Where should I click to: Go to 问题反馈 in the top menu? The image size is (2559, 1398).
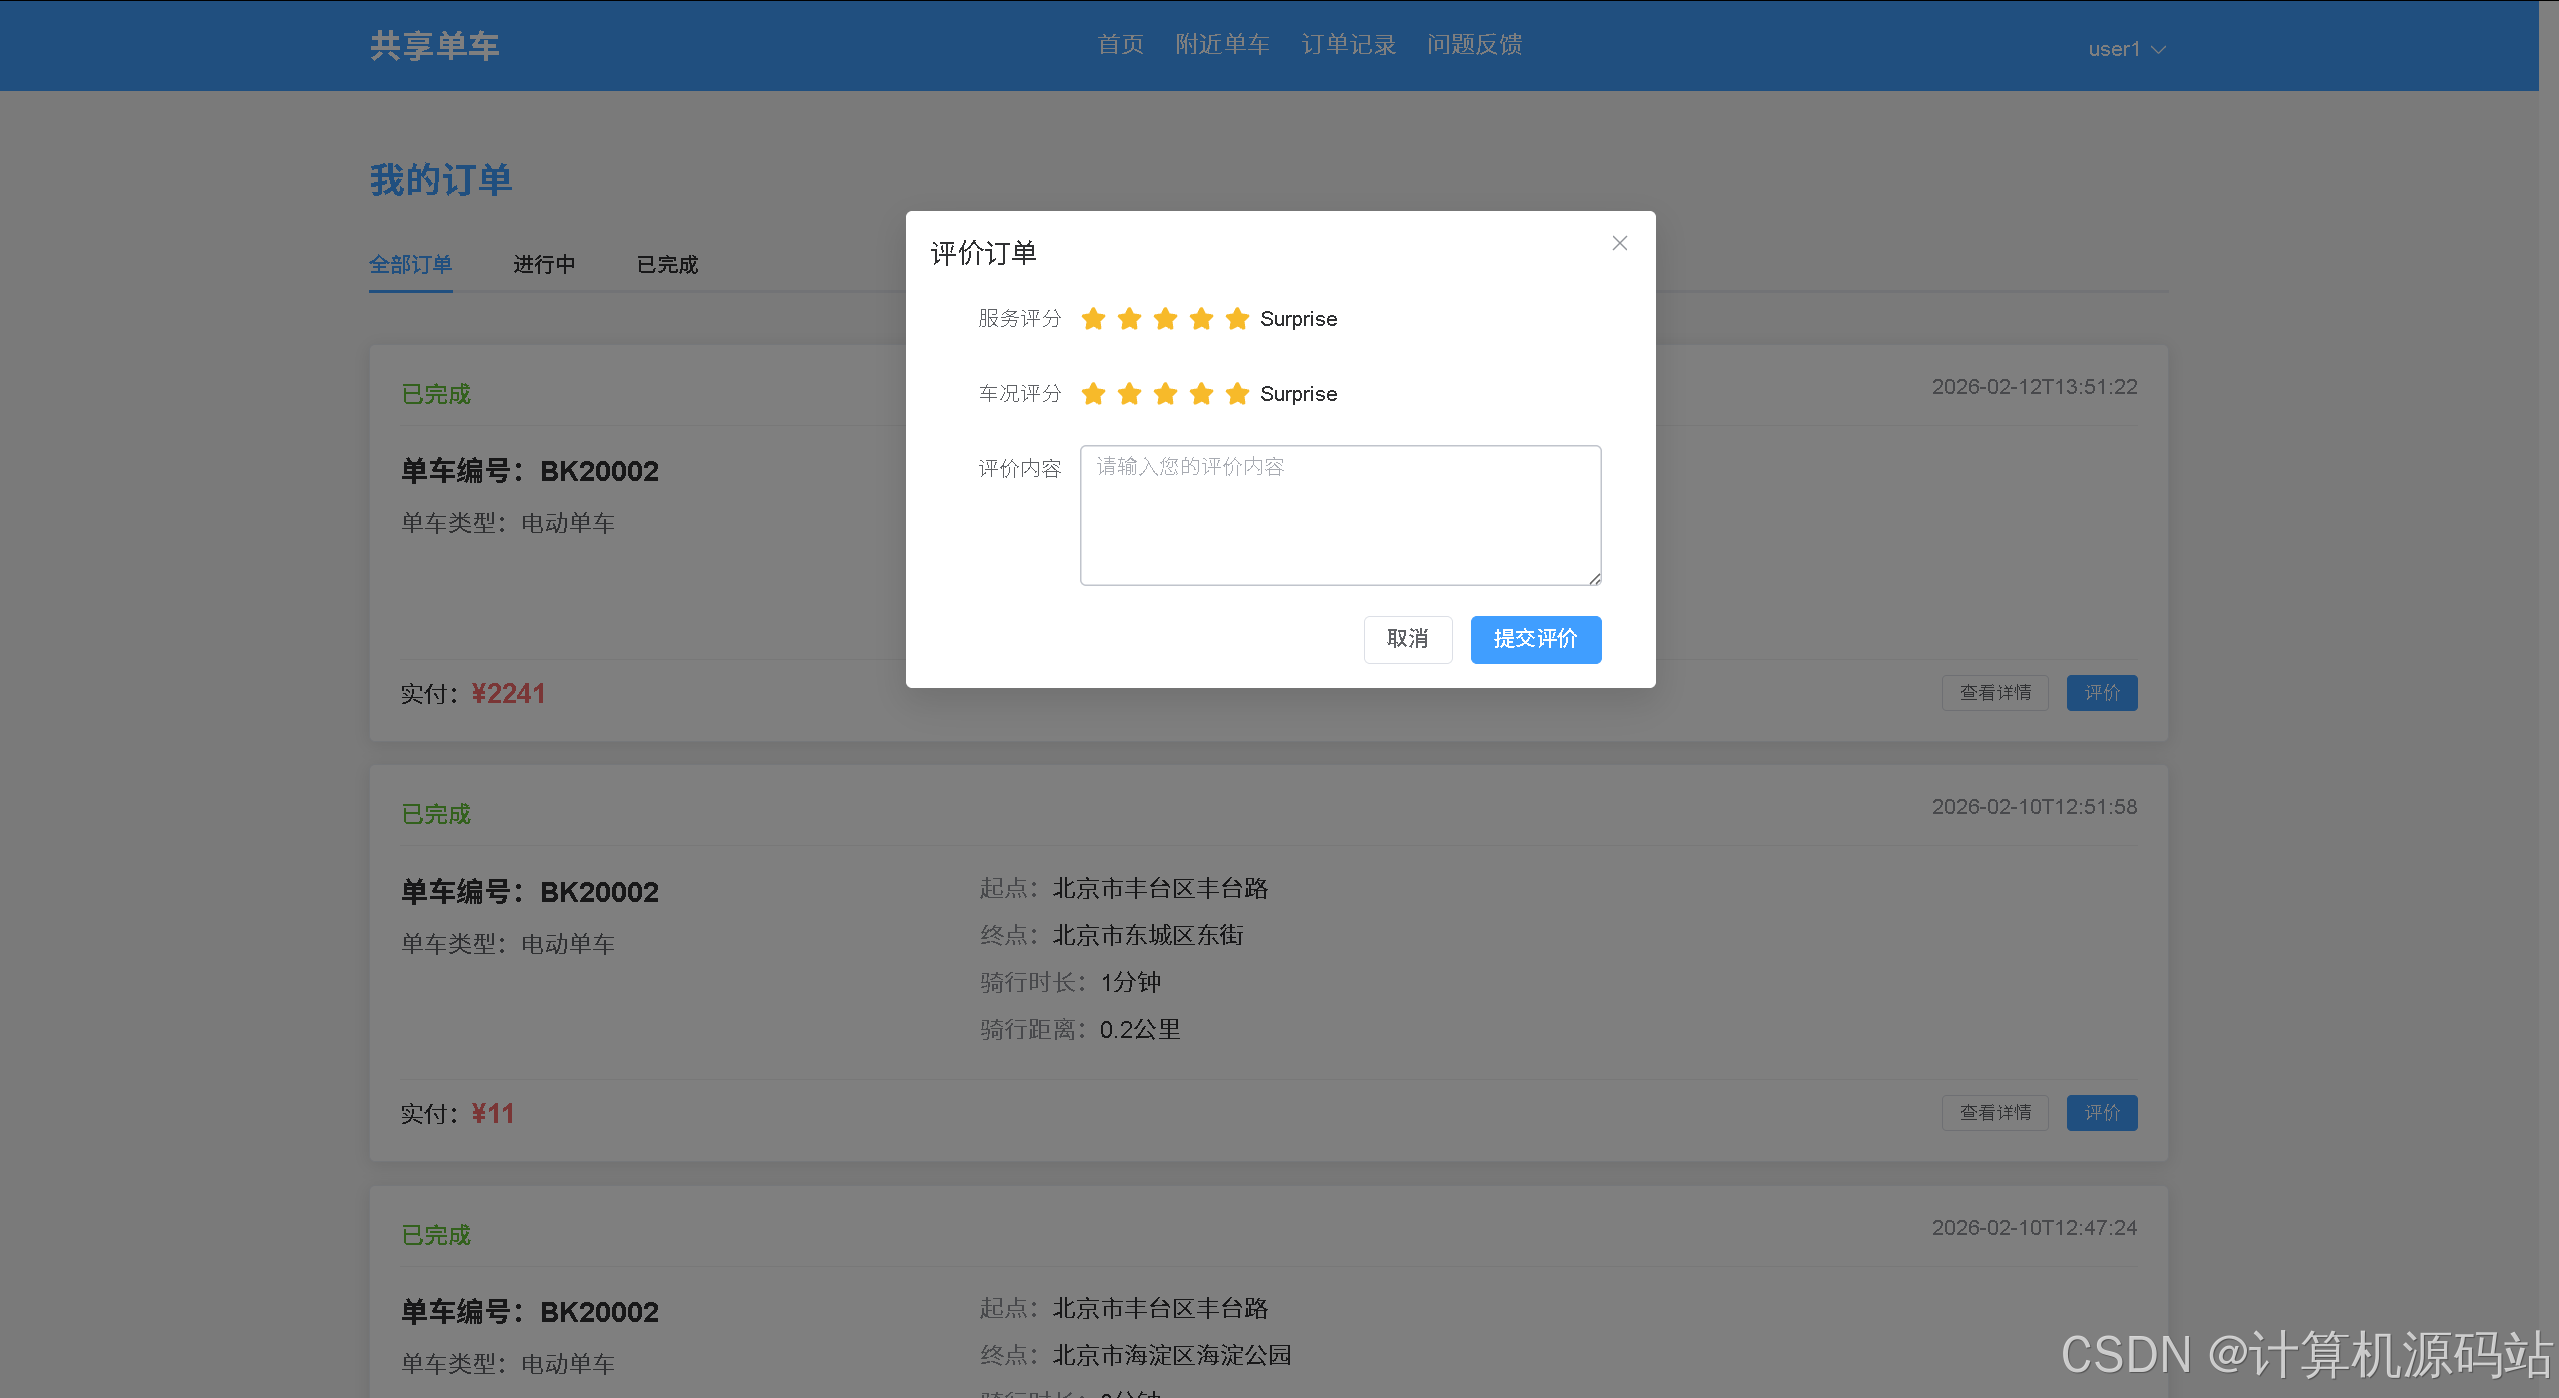(1474, 45)
